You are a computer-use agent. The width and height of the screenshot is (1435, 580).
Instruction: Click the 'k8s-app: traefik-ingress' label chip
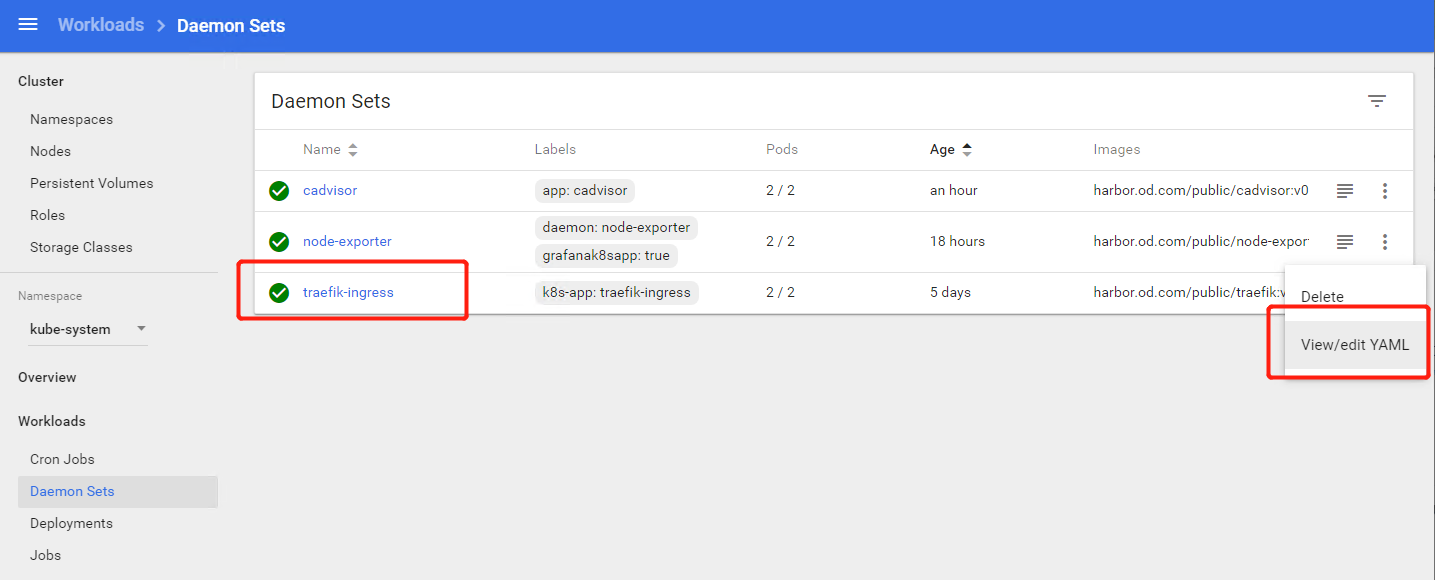617,293
